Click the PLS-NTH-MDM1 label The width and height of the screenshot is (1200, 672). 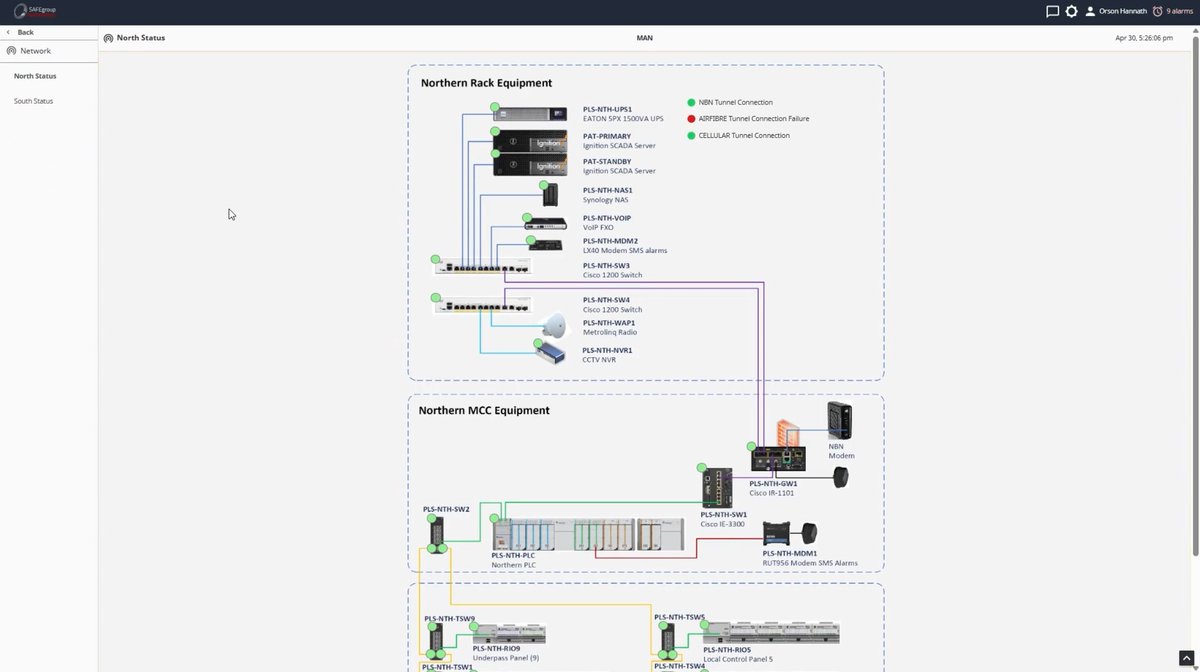[x=789, y=553]
